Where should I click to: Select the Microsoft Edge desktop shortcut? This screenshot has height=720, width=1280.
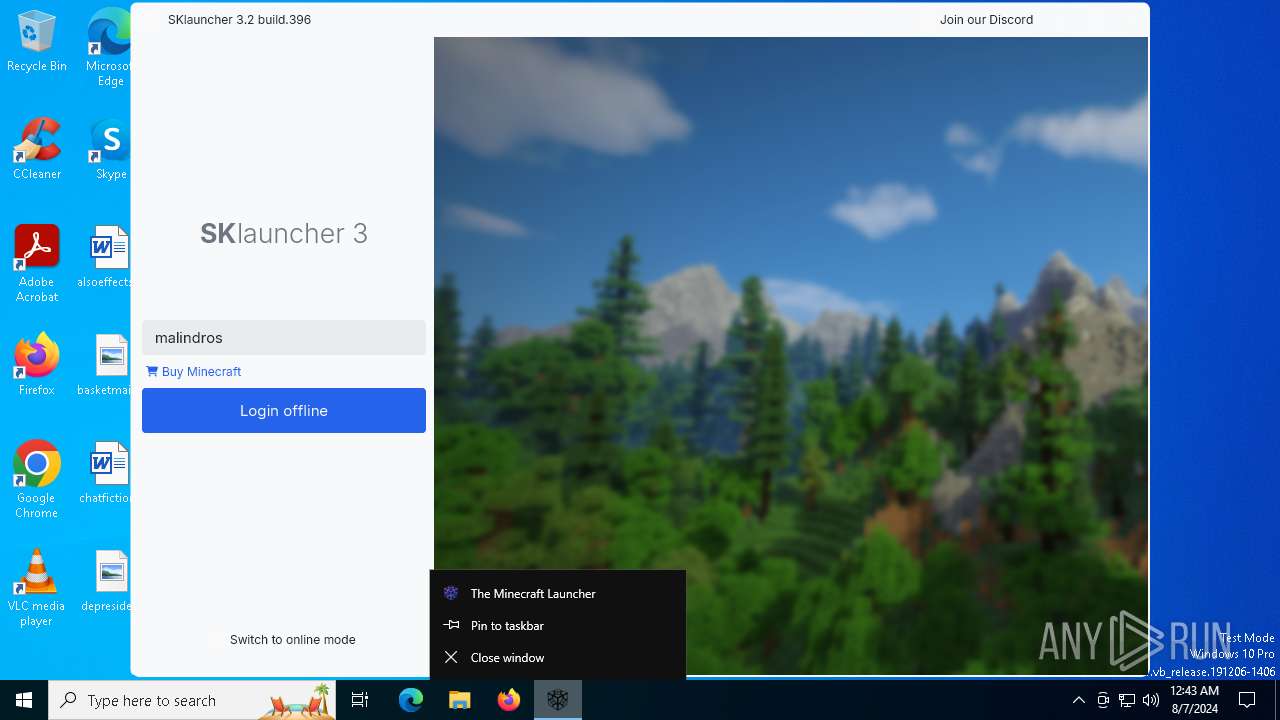(108, 48)
